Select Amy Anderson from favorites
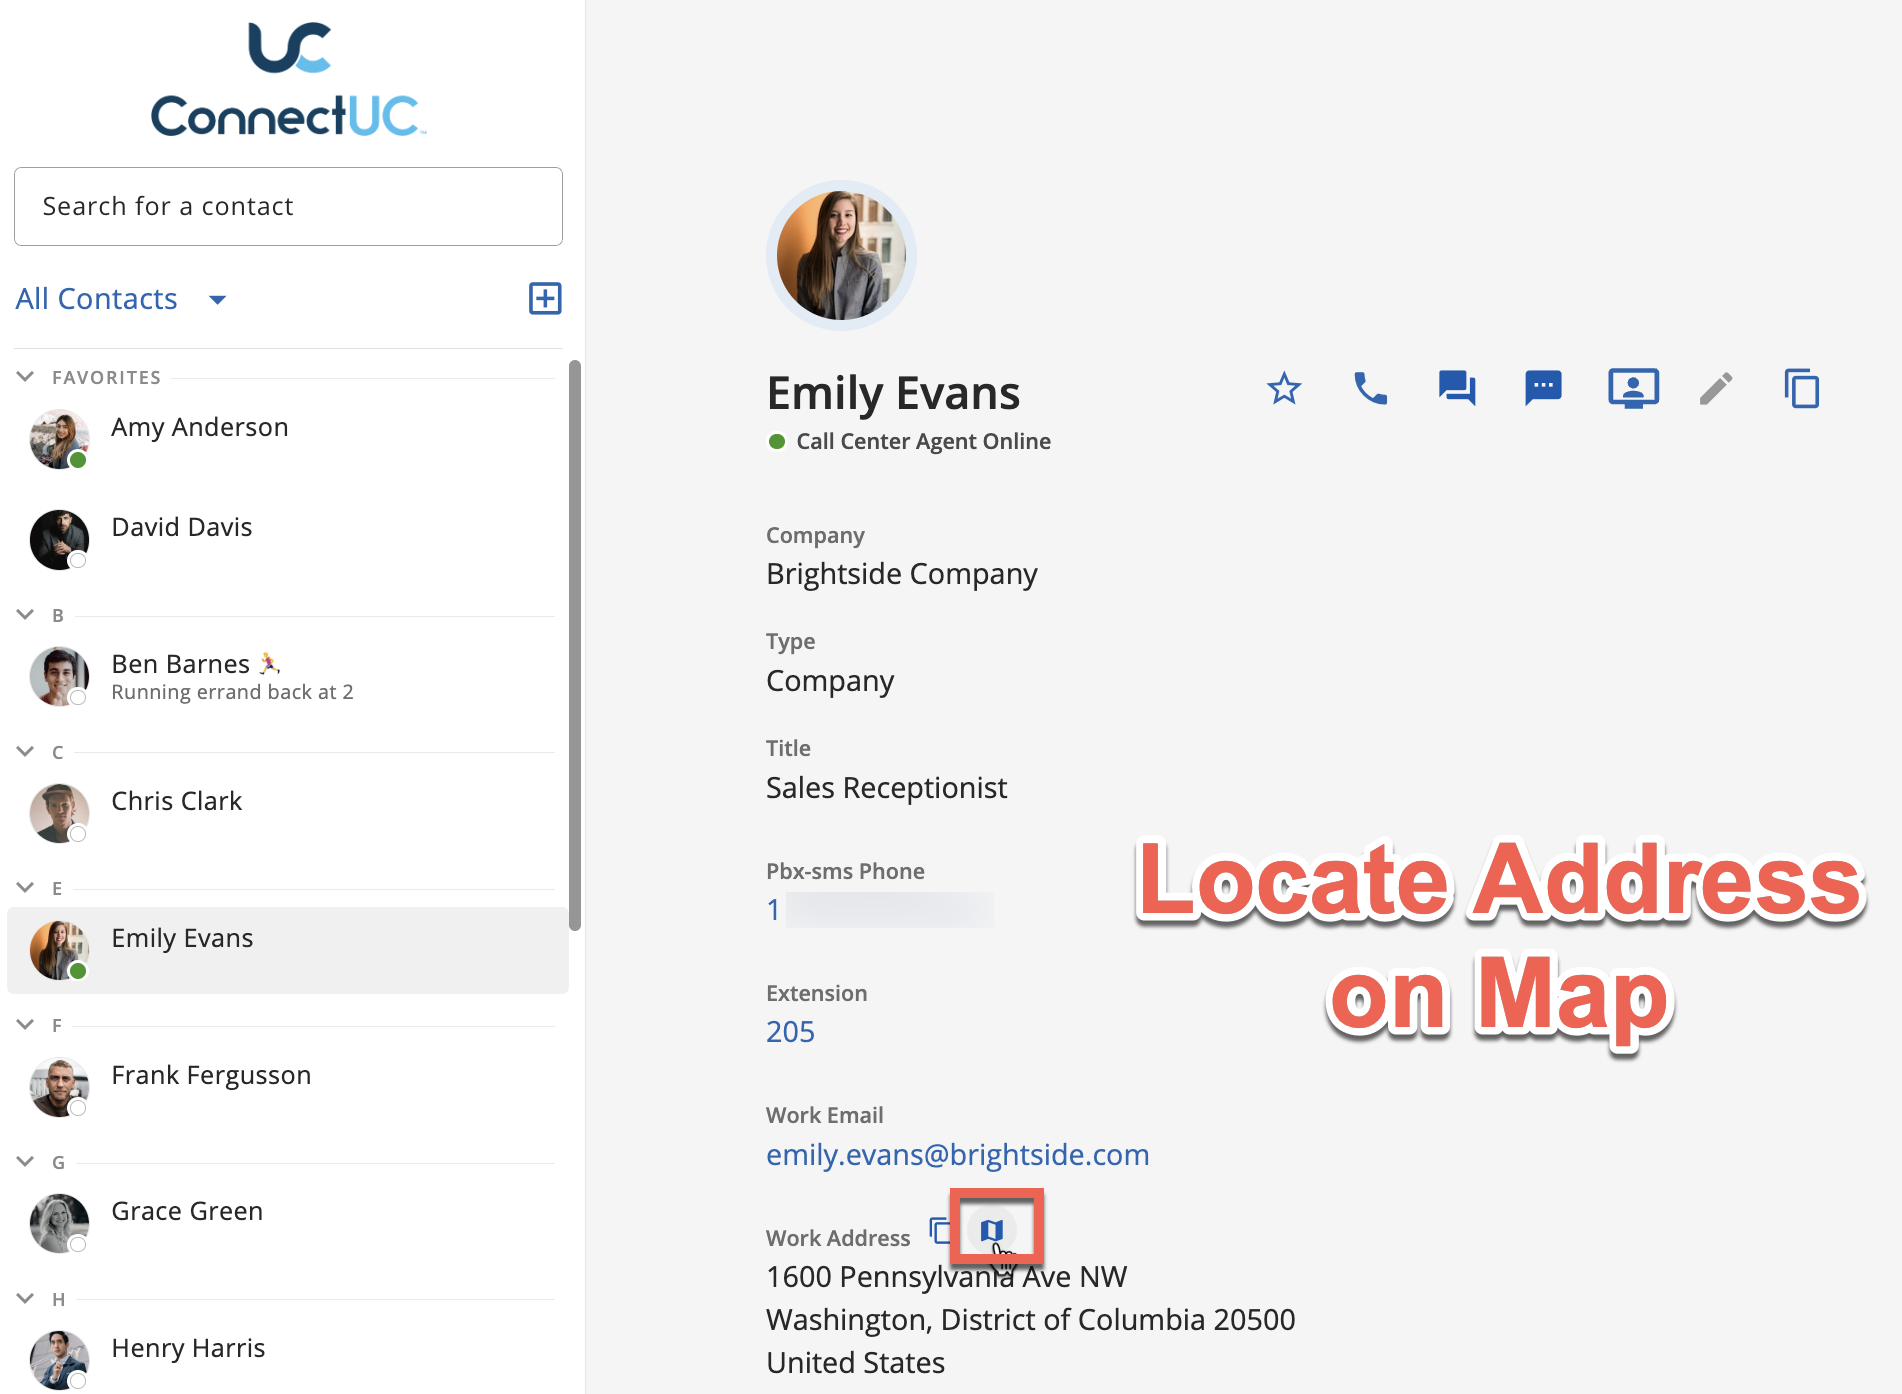Image resolution: width=1902 pixels, height=1394 pixels. (199, 428)
